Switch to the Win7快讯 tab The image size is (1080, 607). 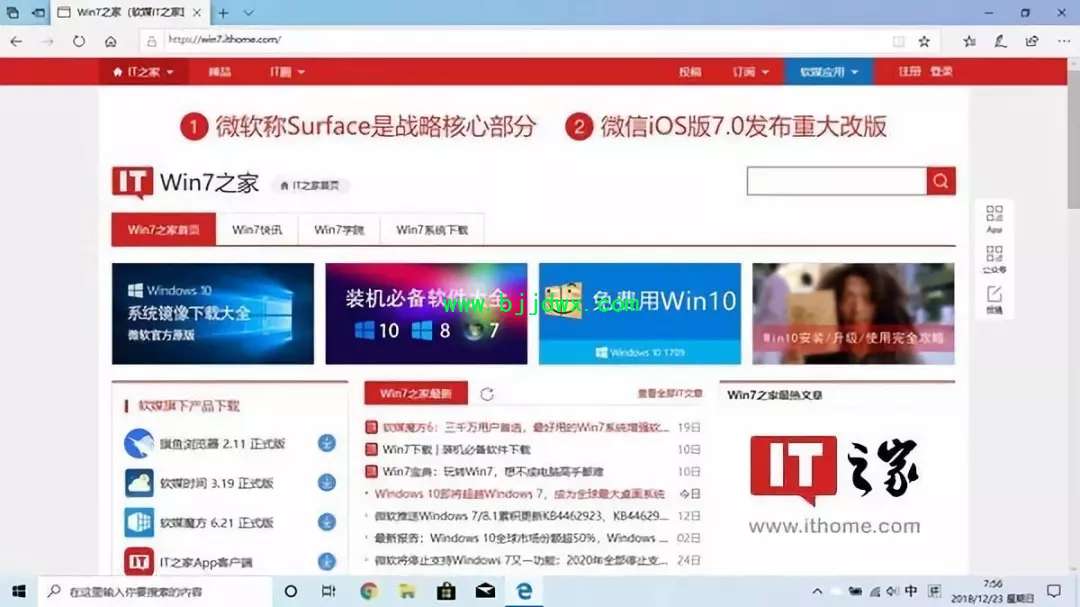click(257, 229)
